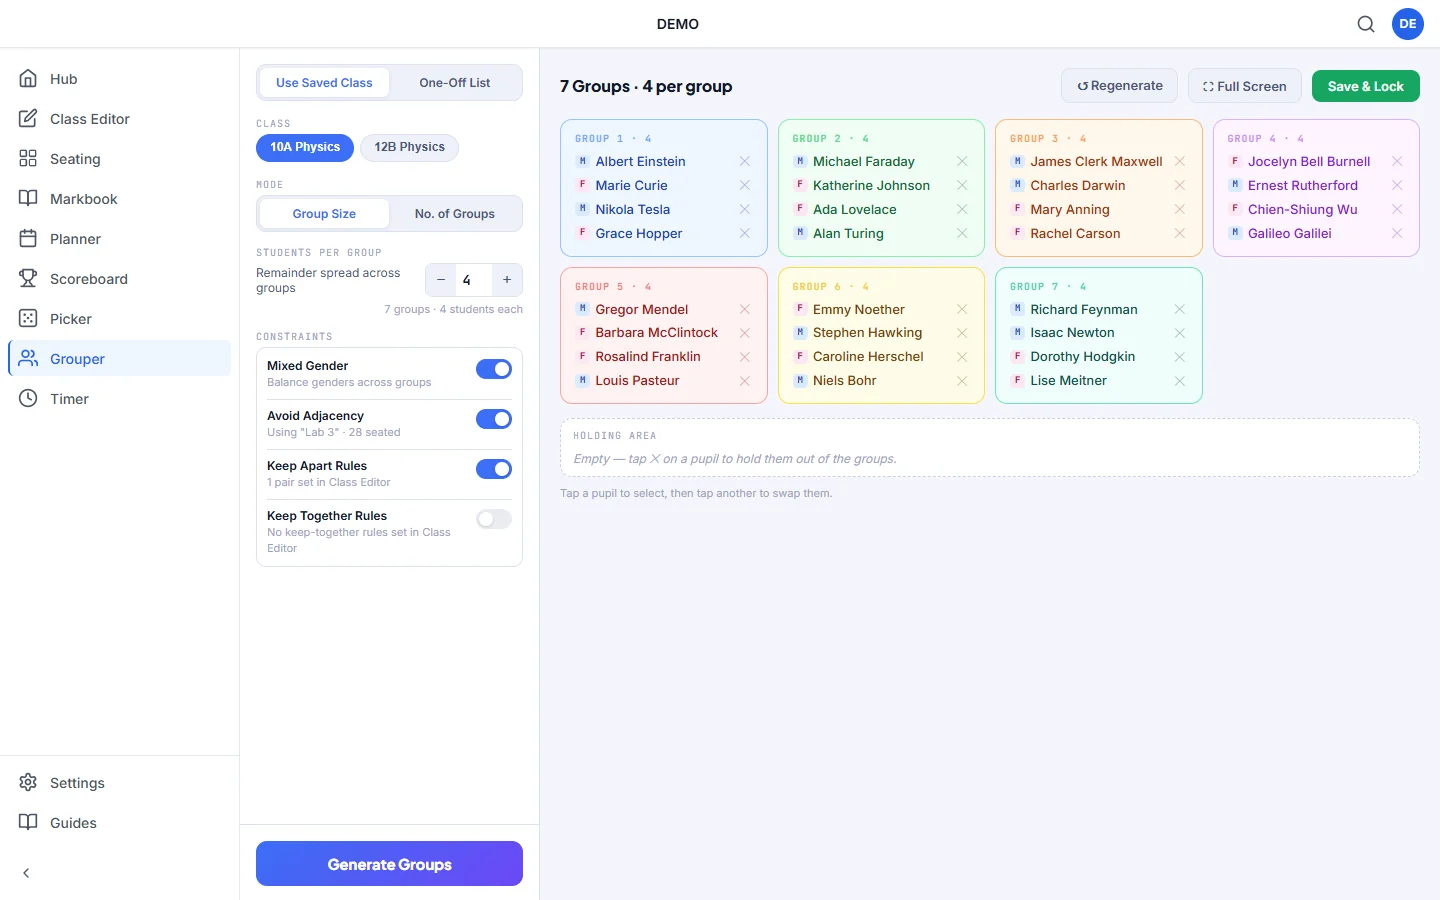This screenshot has height=900, width=1440.
Task: Open Planner page
Action: (120, 239)
